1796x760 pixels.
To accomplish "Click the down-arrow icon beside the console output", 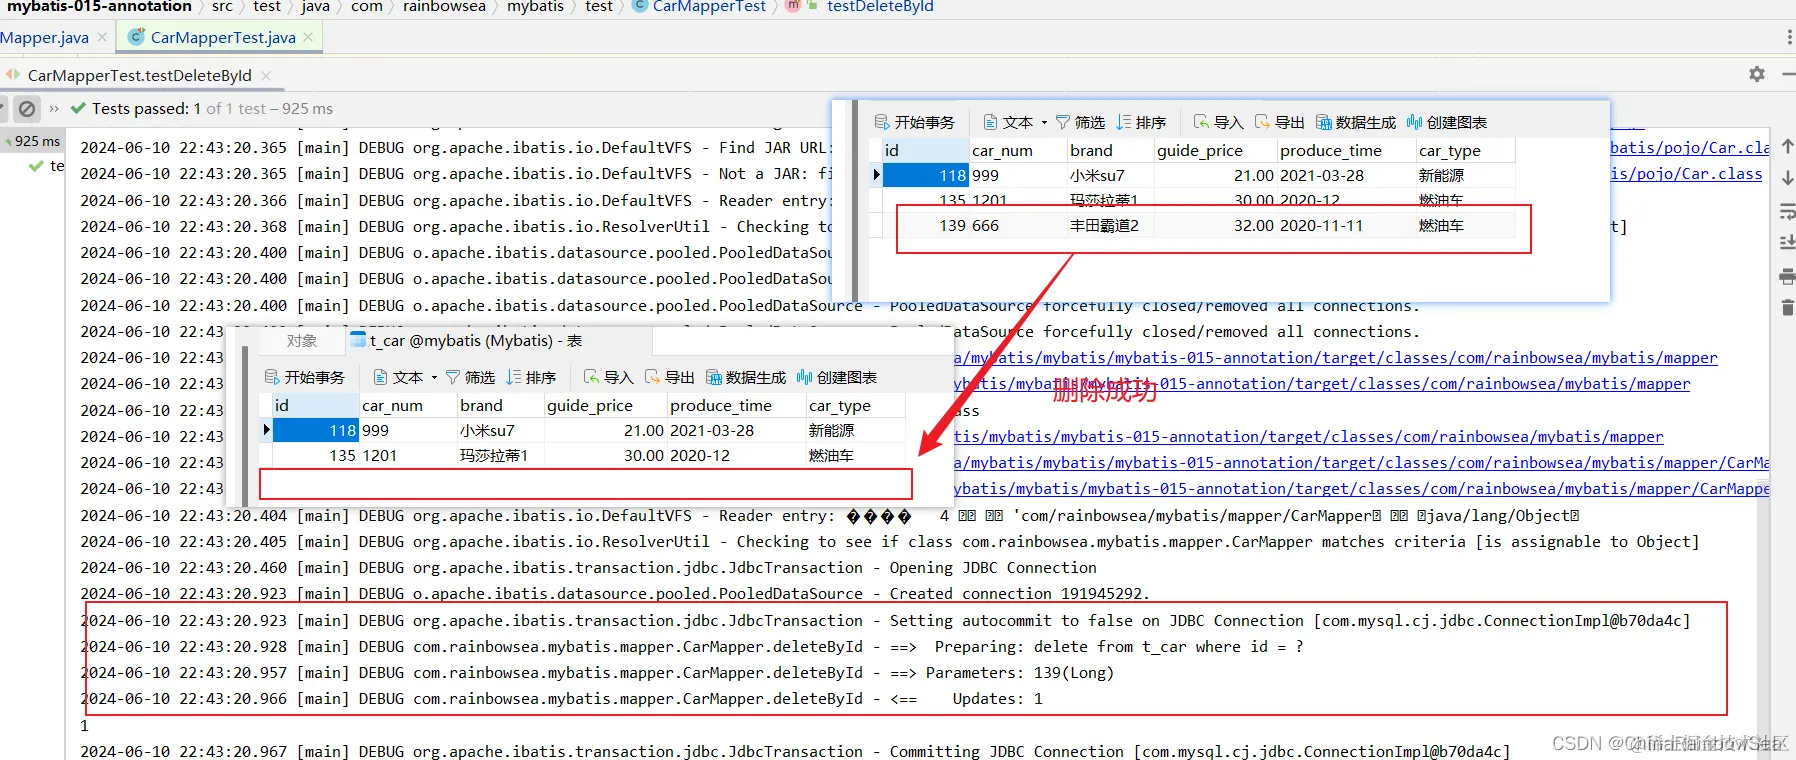I will [1787, 177].
